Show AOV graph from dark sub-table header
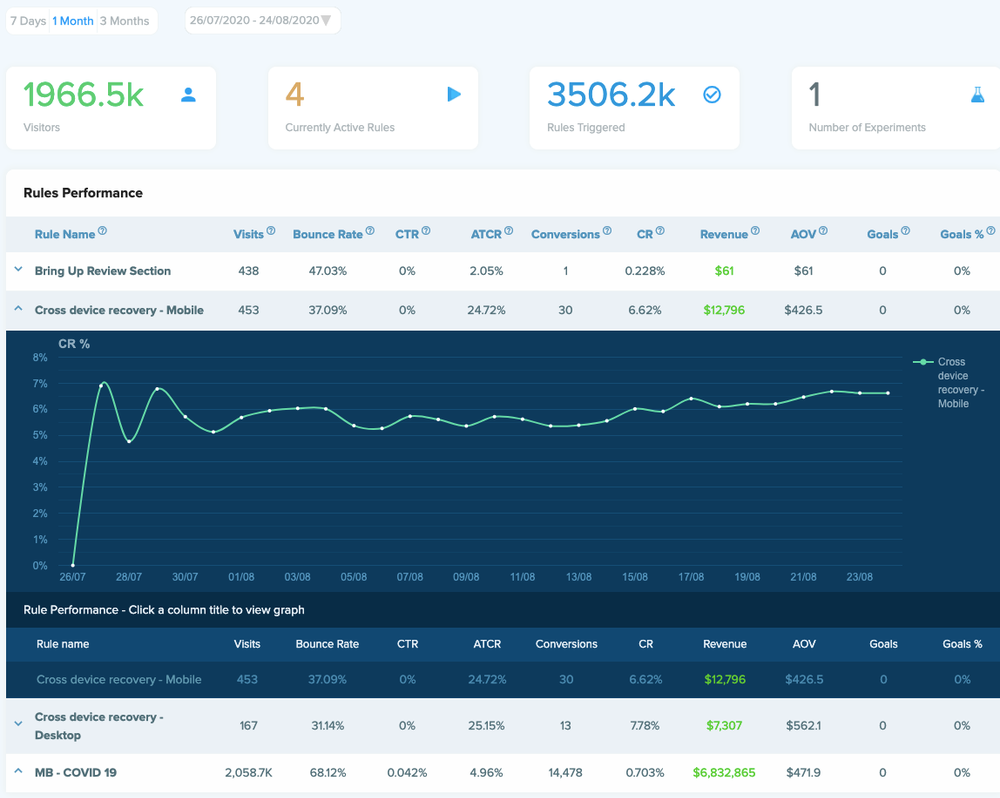The width and height of the screenshot is (1000, 798). click(804, 644)
